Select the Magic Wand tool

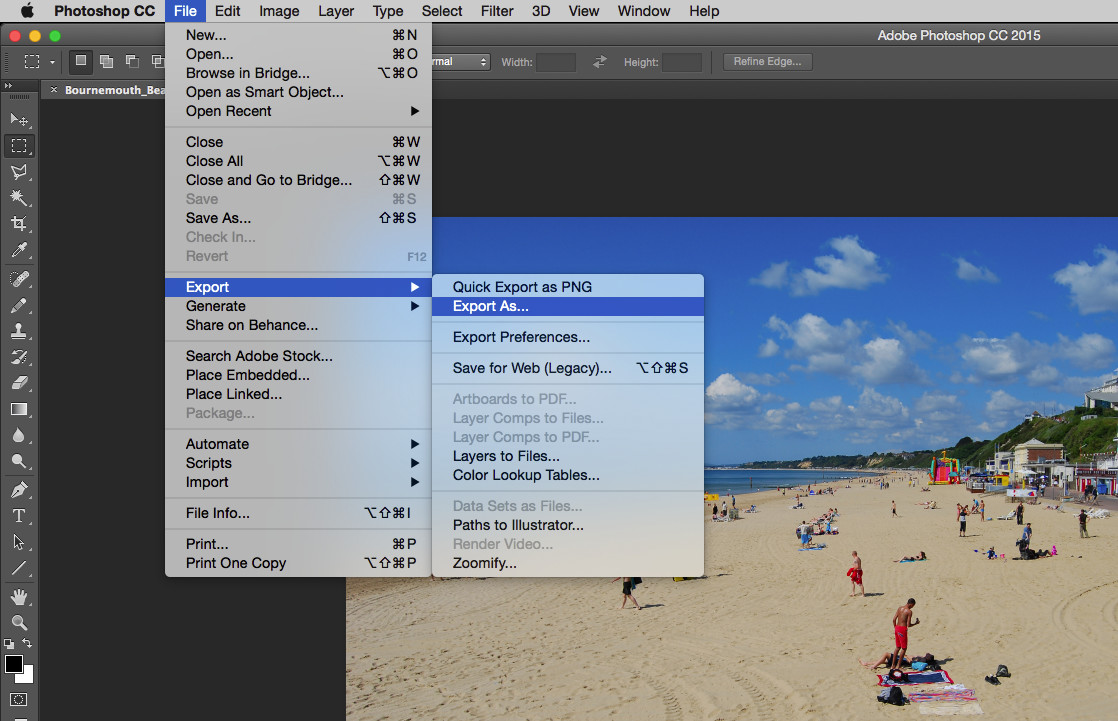coord(19,198)
